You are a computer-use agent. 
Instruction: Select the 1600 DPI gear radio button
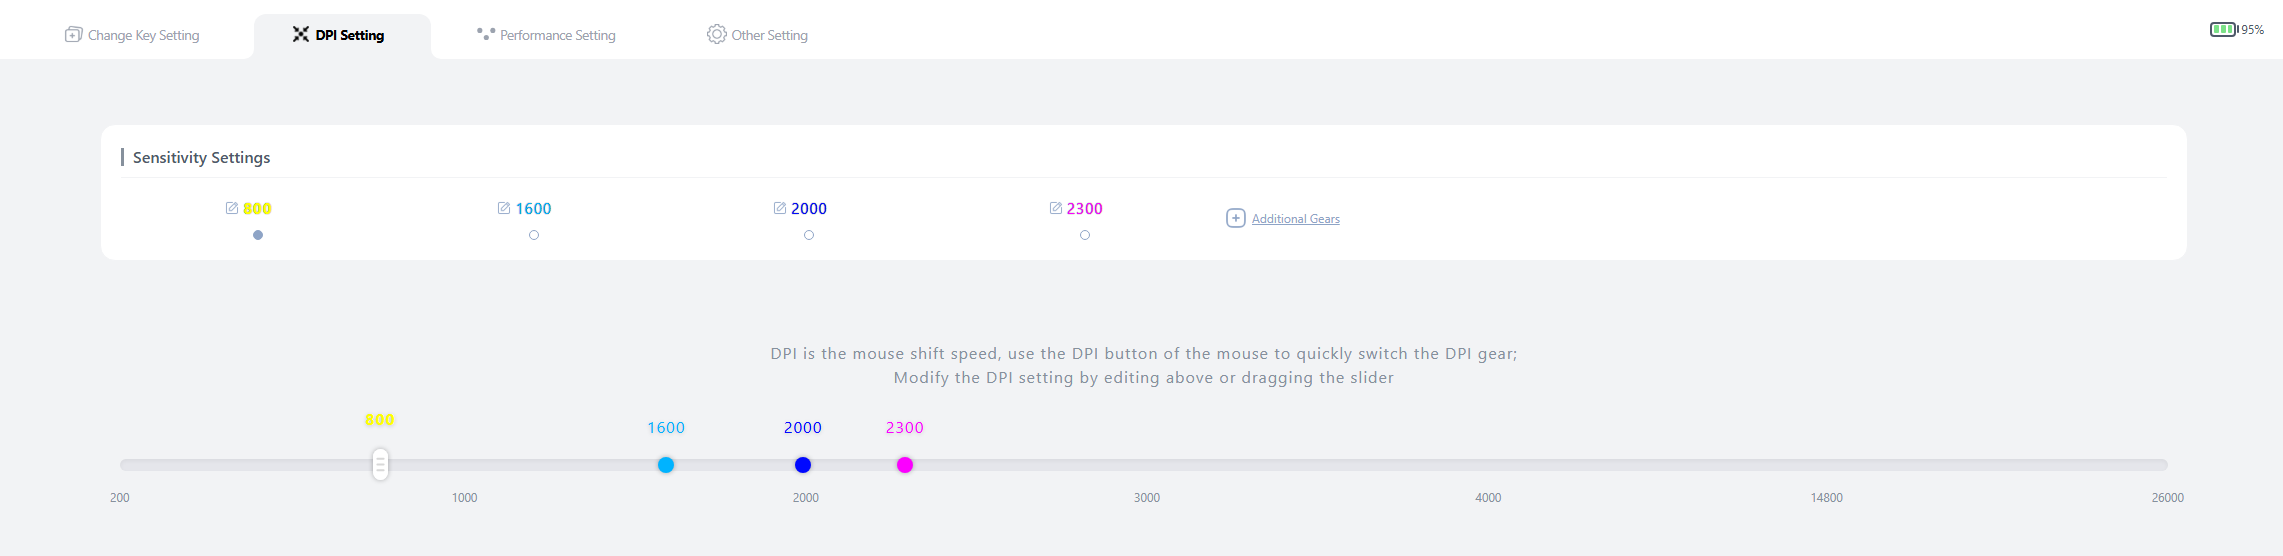pyautogui.click(x=534, y=235)
